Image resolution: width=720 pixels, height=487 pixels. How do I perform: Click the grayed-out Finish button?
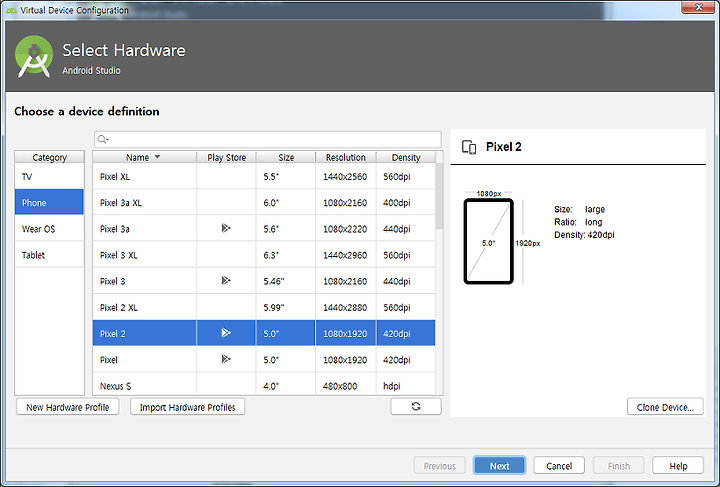pos(619,466)
